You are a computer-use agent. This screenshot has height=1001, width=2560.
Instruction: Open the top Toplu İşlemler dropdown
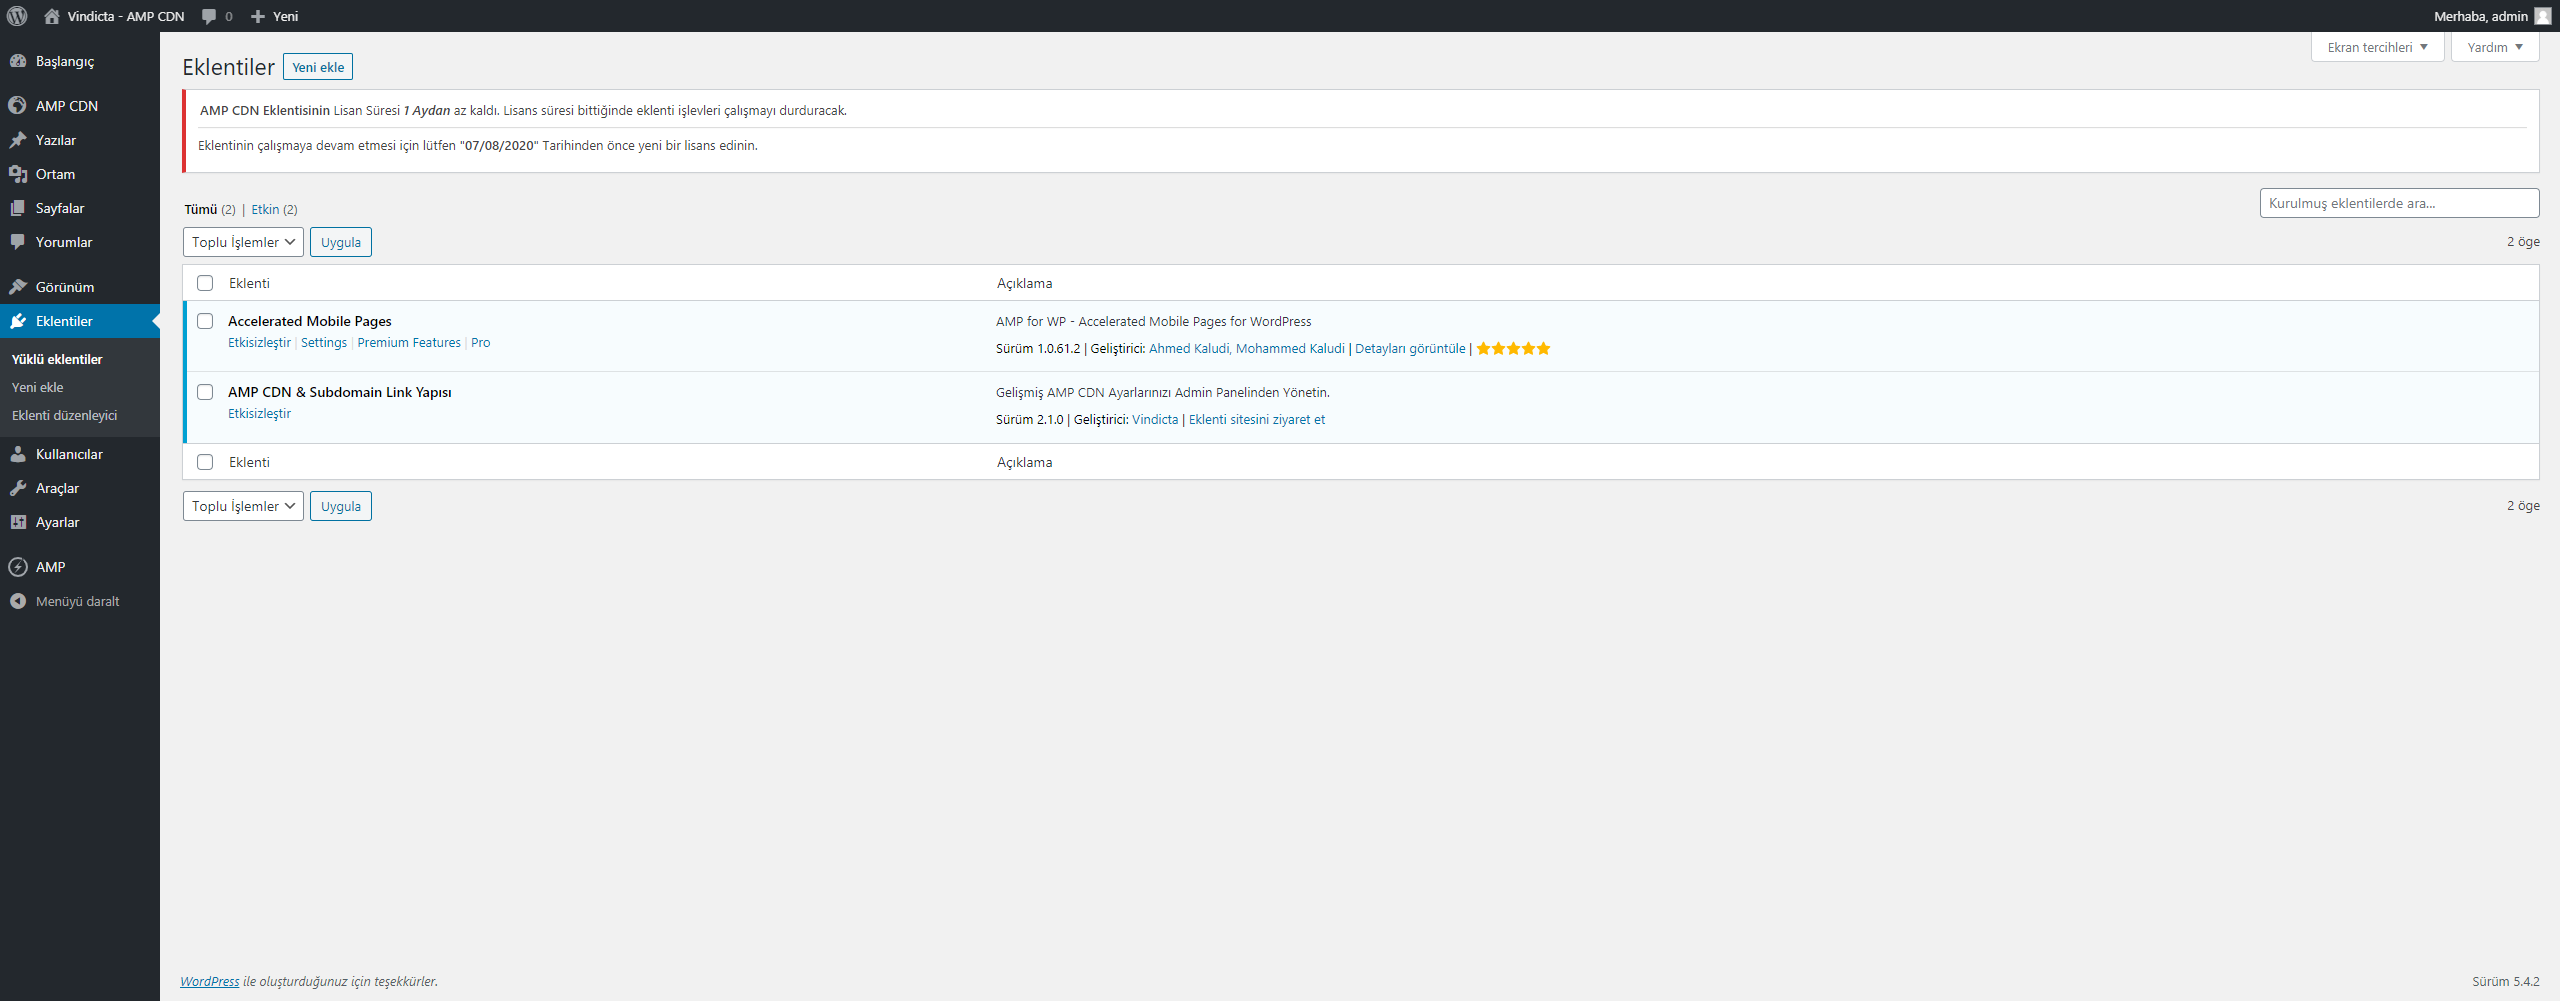click(x=243, y=242)
